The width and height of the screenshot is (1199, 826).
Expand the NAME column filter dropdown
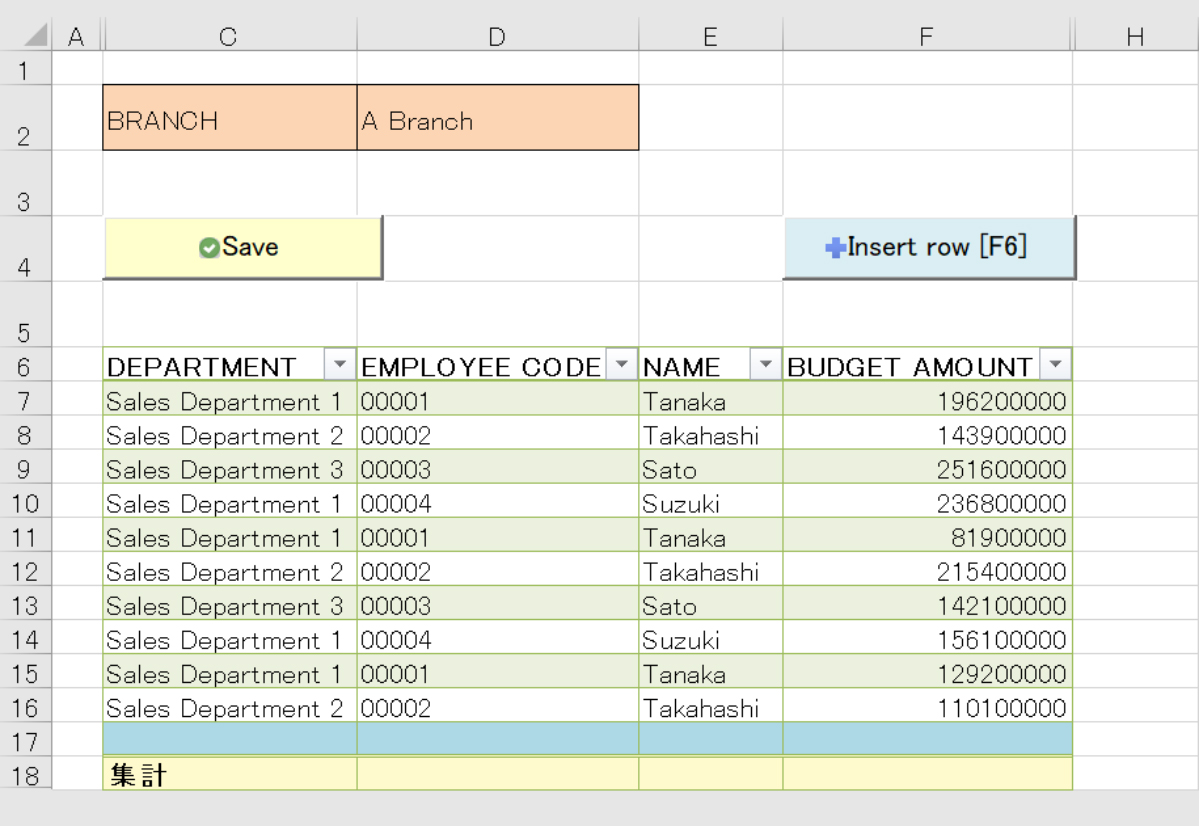(767, 366)
